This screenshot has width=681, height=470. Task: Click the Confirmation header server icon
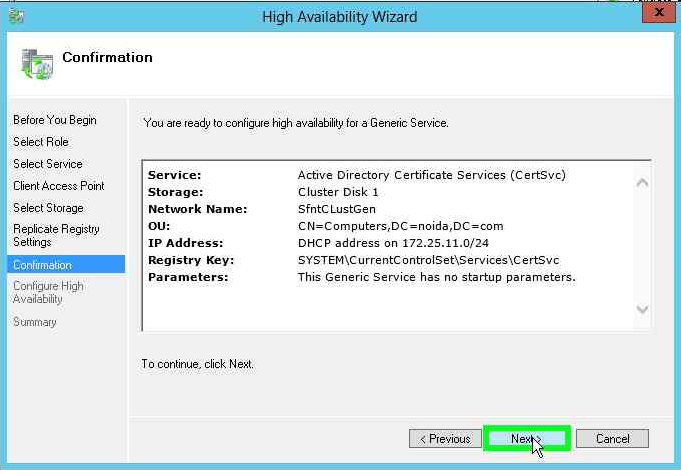pos(37,64)
